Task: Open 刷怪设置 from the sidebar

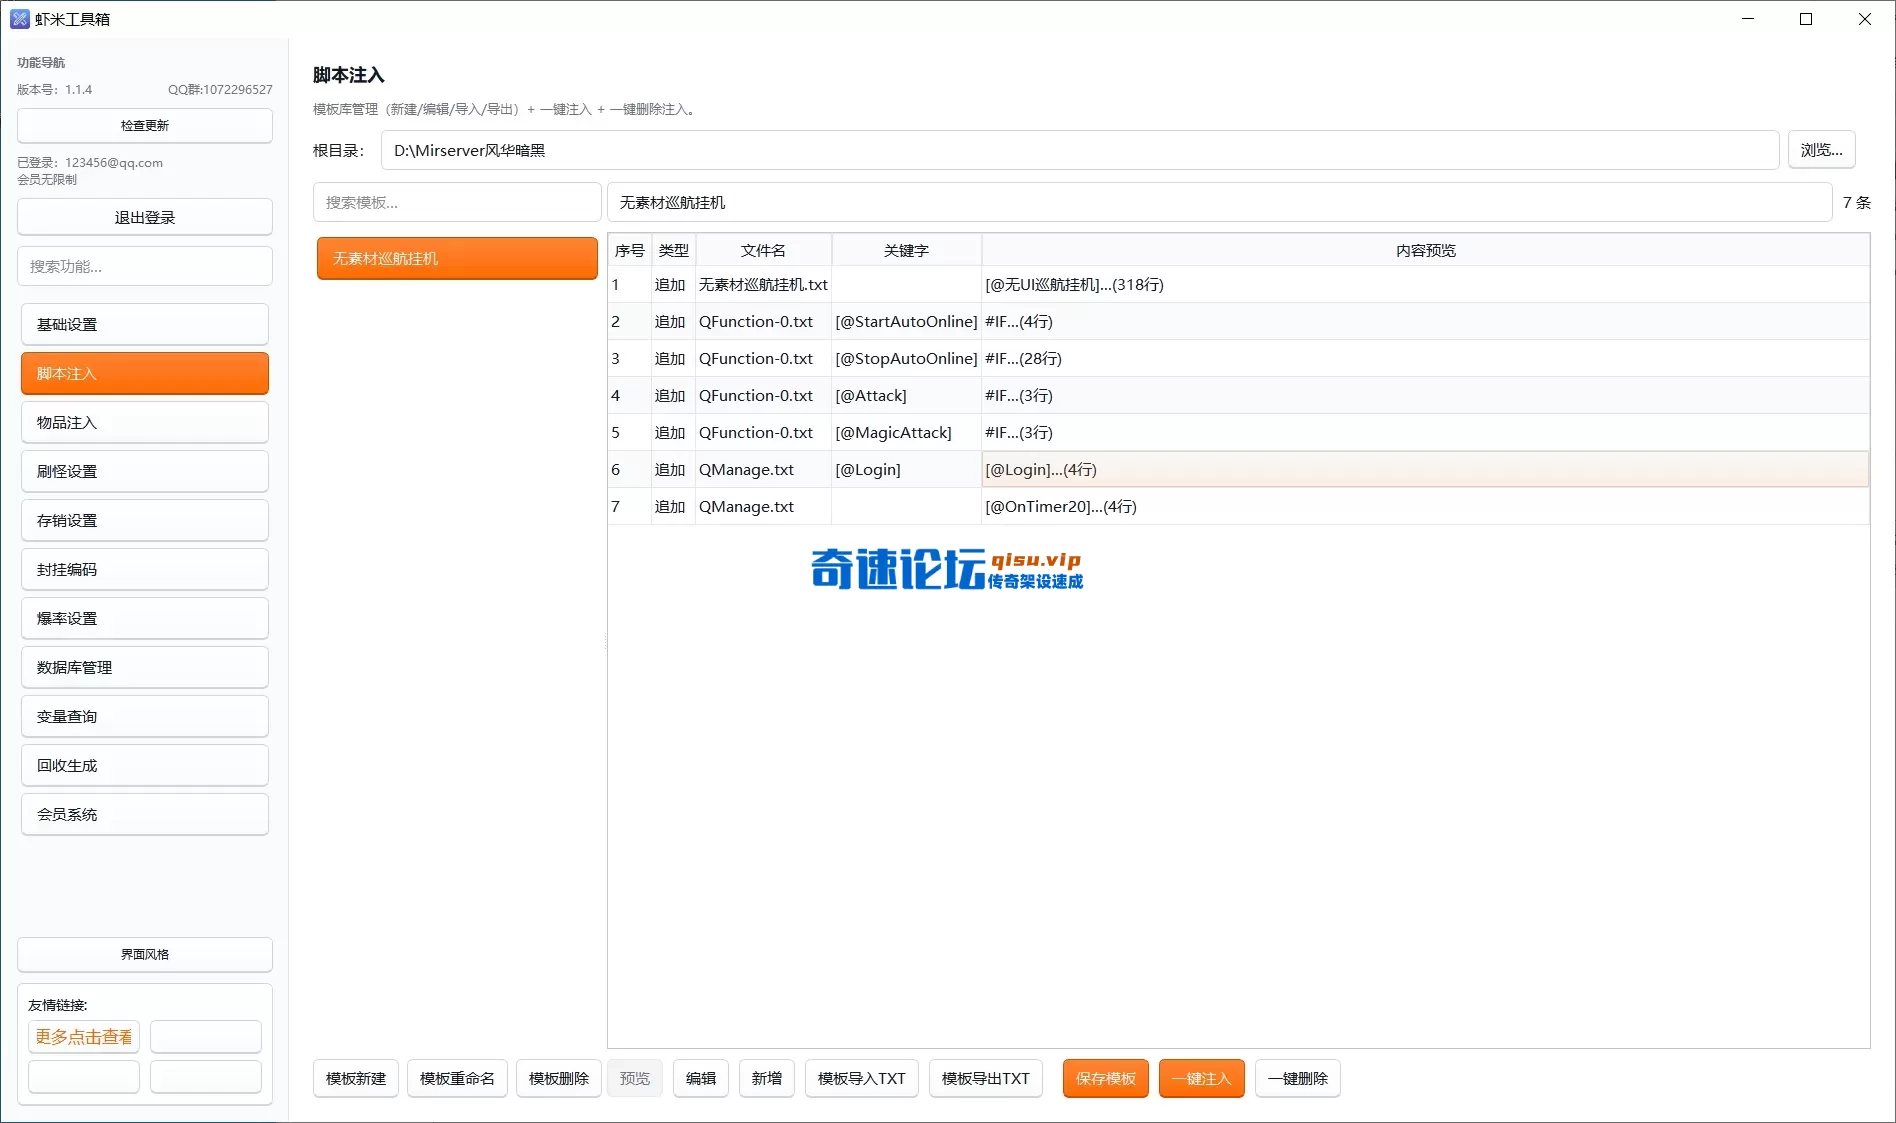Action: click(x=144, y=471)
